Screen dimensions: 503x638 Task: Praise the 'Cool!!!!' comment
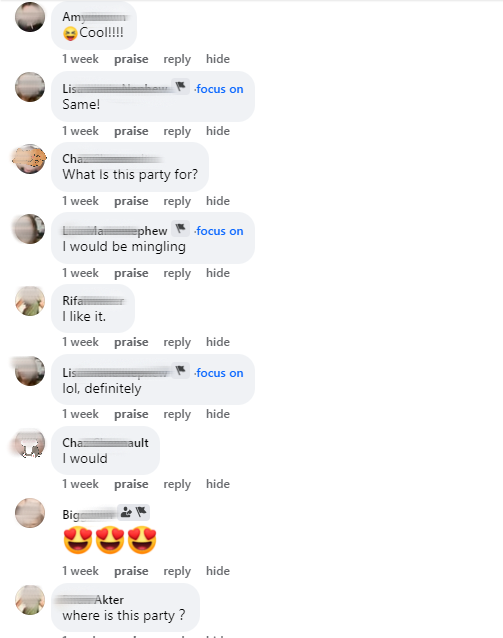[131, 59]
